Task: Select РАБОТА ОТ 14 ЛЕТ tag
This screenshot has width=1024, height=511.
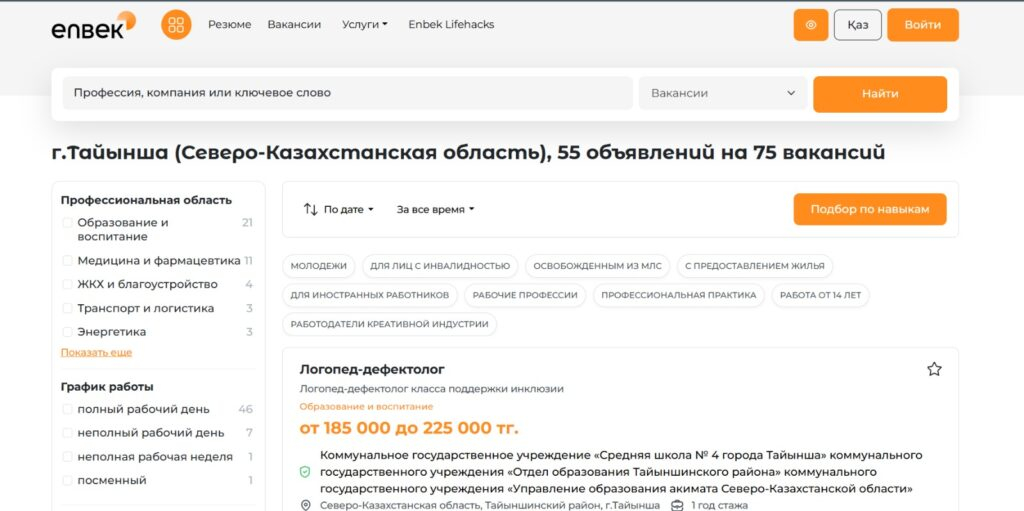Action: coord(820,295)
